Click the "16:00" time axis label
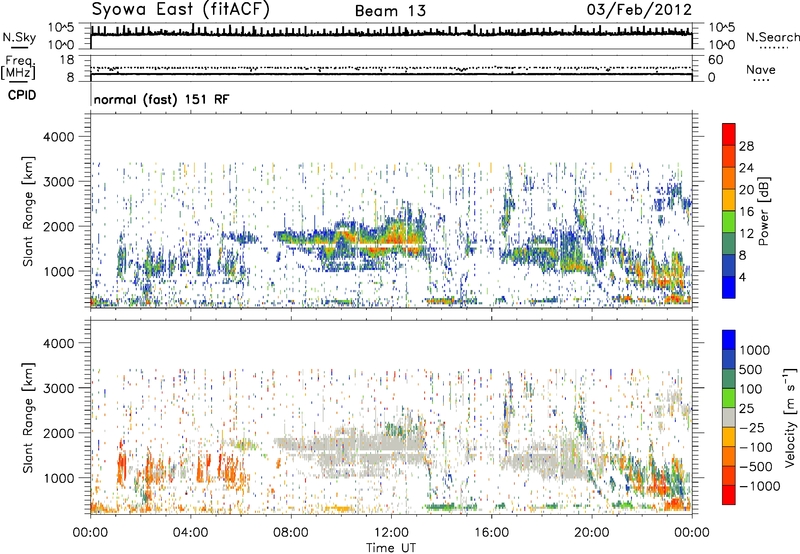800x554 pixels. (x=491, y=532)
